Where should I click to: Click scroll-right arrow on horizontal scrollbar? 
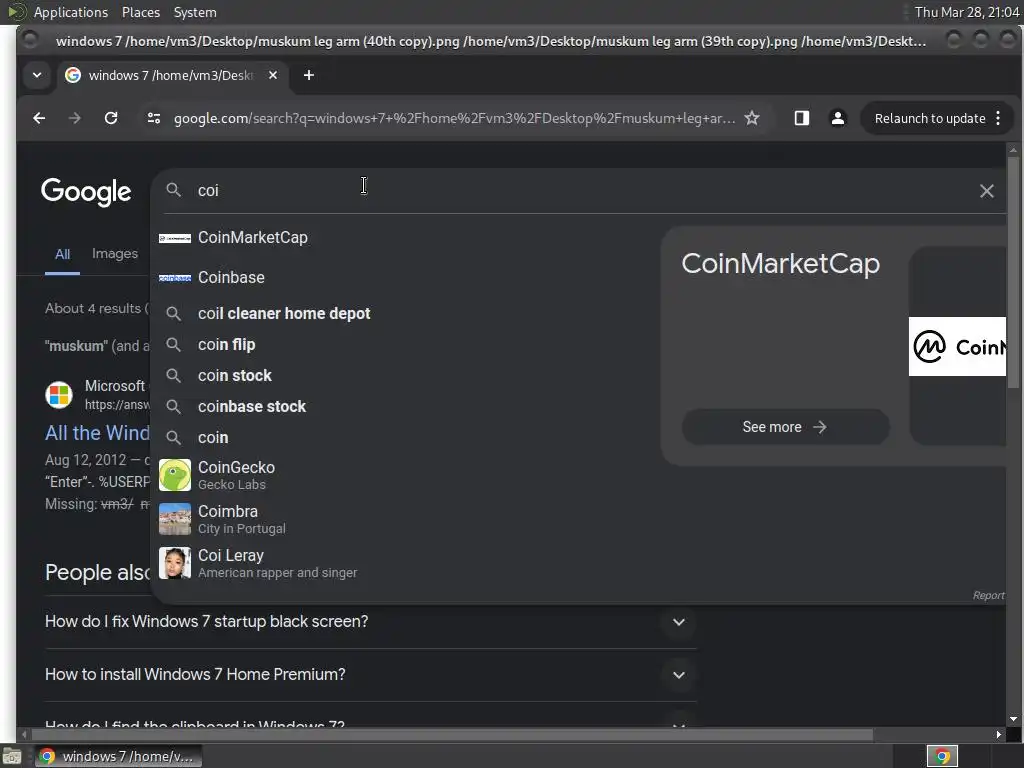coord(999,735)
